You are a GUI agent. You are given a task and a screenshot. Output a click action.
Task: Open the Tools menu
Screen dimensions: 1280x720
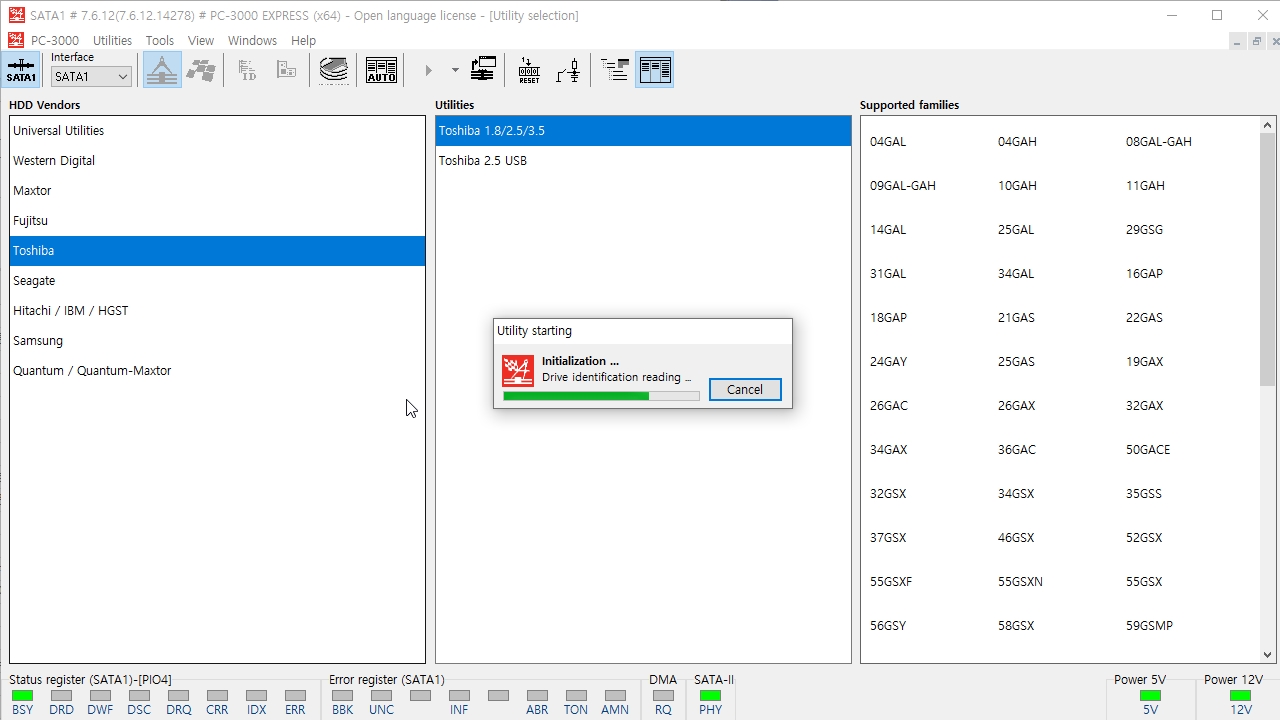pyautogui.click(x=160, y=41)
